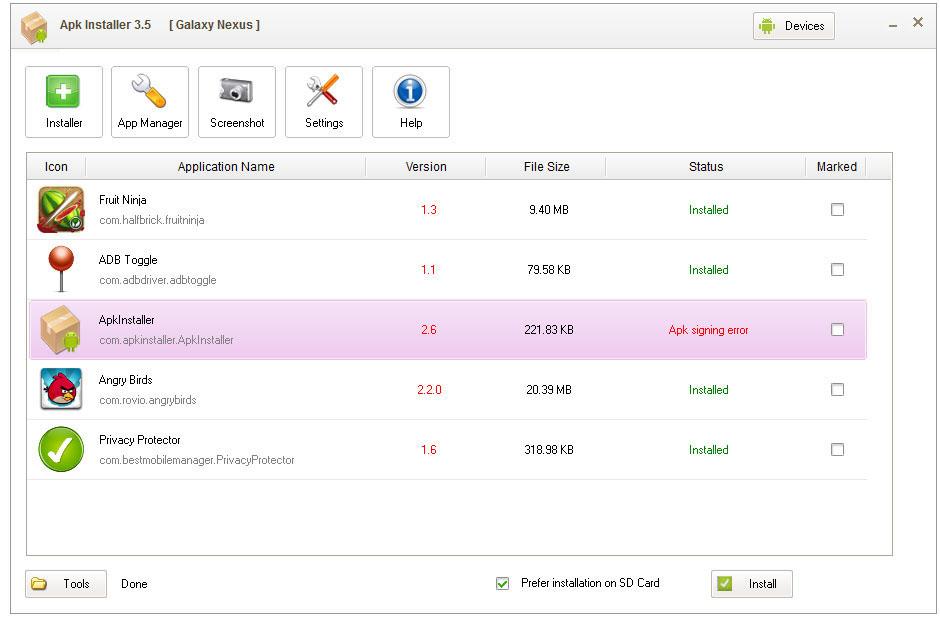
Task: Select the ADB Toggle row
Action: coord(300,269)
